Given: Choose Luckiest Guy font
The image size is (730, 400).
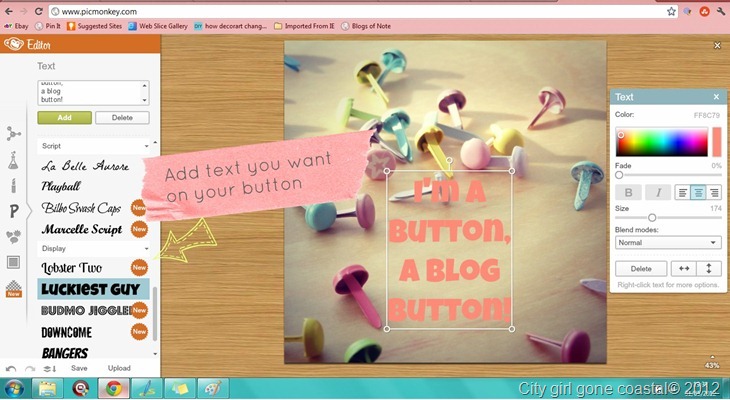Looking at the screenshot, I should [x=93, y=289].
